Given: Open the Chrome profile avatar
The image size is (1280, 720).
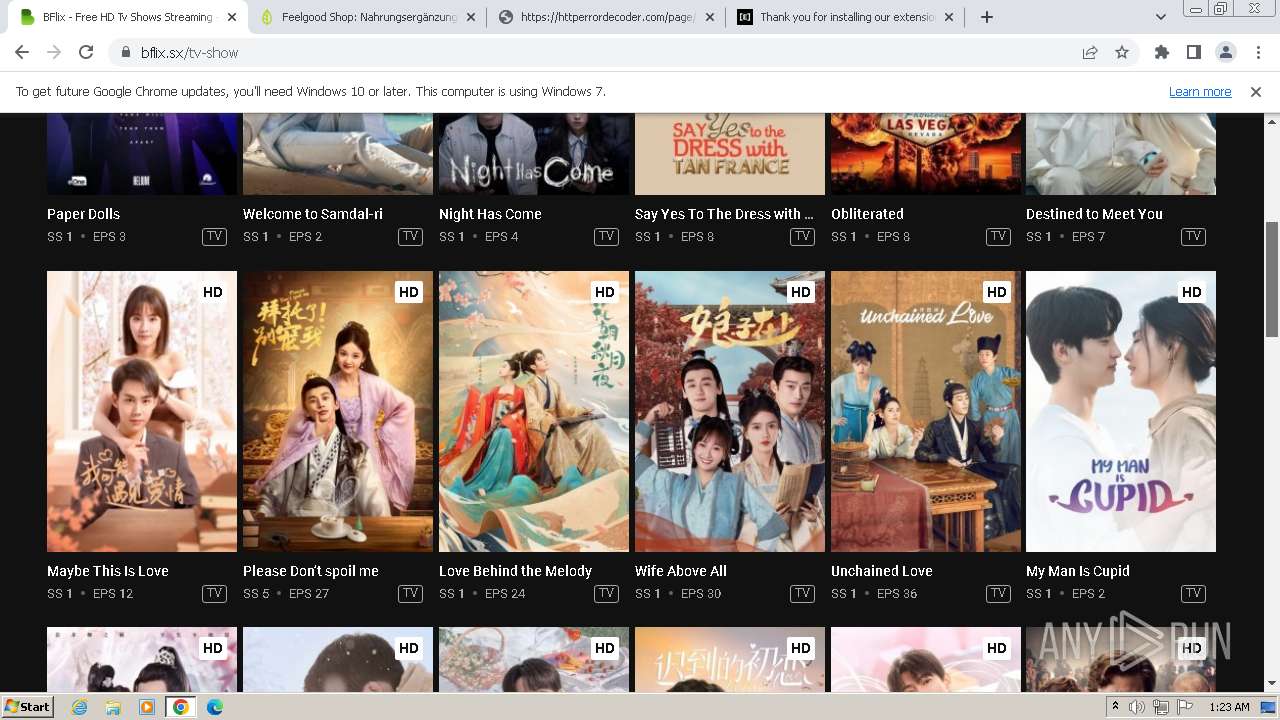Looking at the screenshot, I should pyautogui.click(x=1225, y=53).
